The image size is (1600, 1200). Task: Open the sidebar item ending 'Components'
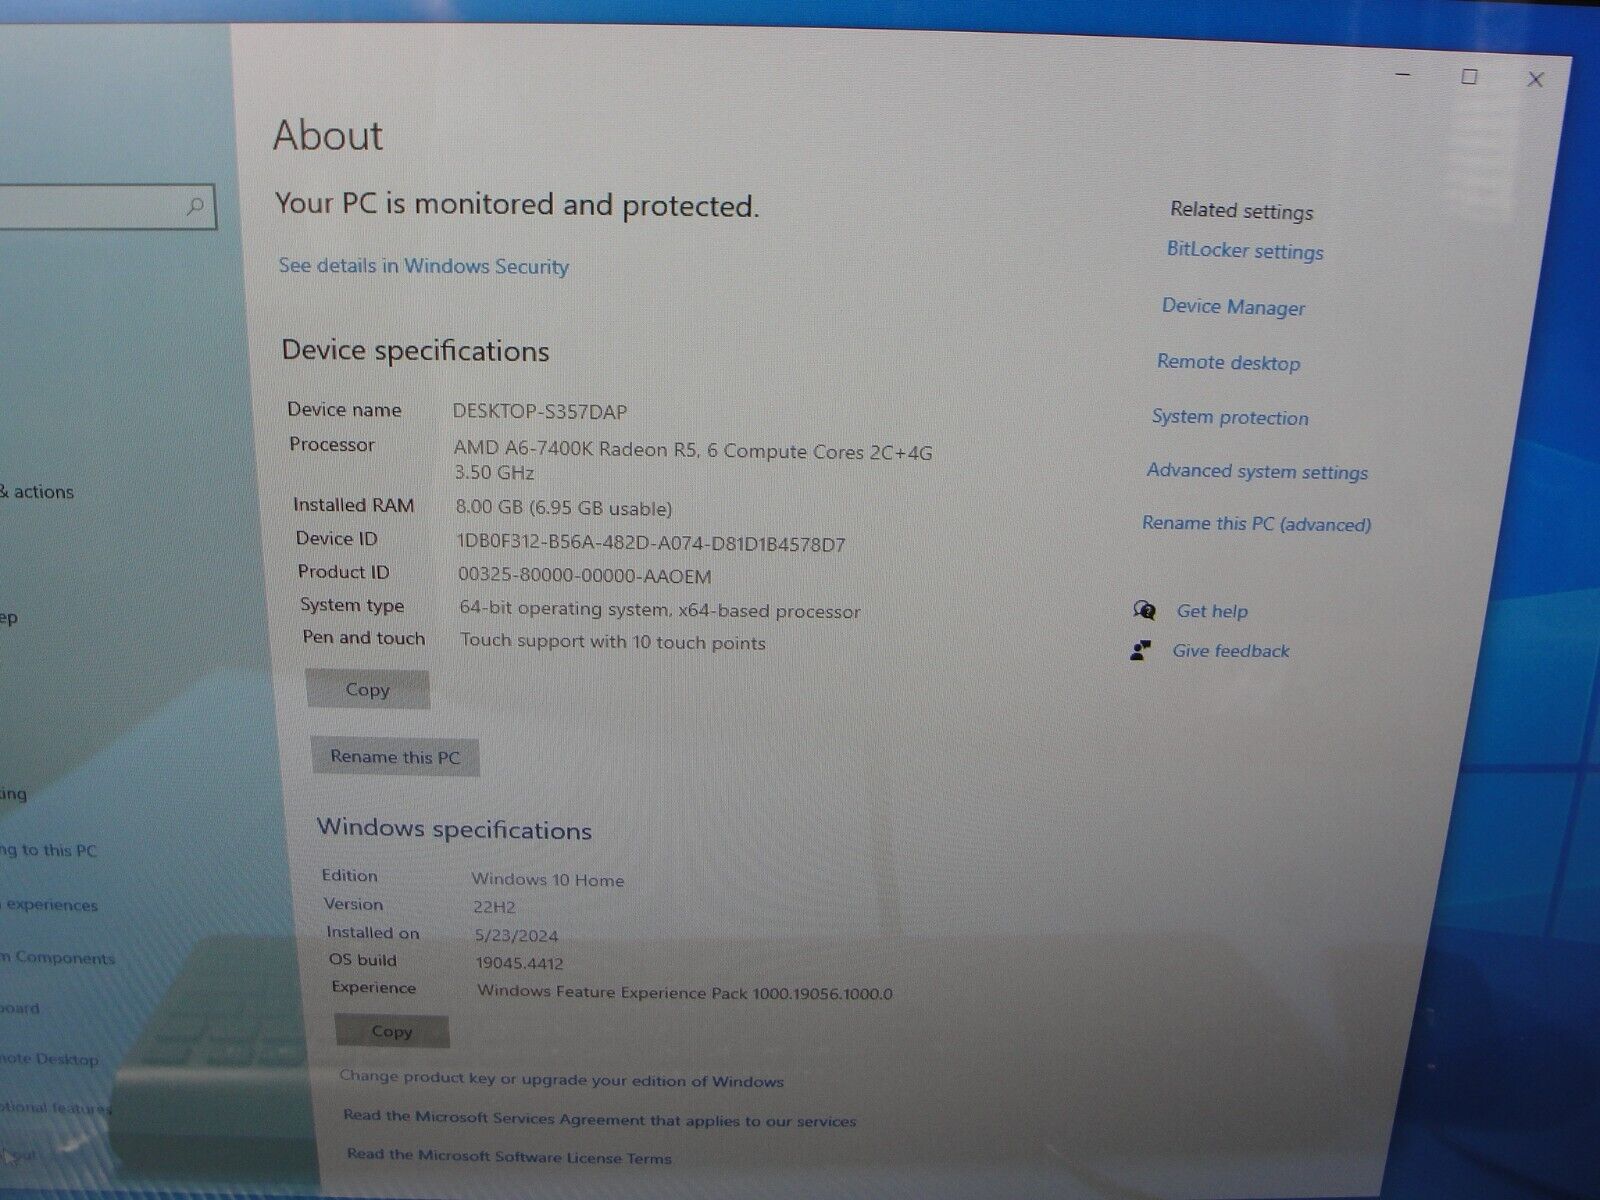coord(58,958)
